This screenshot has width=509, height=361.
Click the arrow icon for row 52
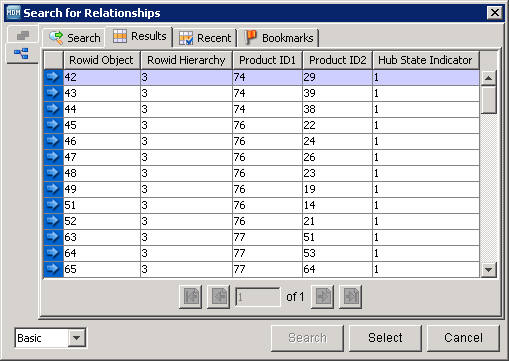pyautogui.click(x=53, y=221)
